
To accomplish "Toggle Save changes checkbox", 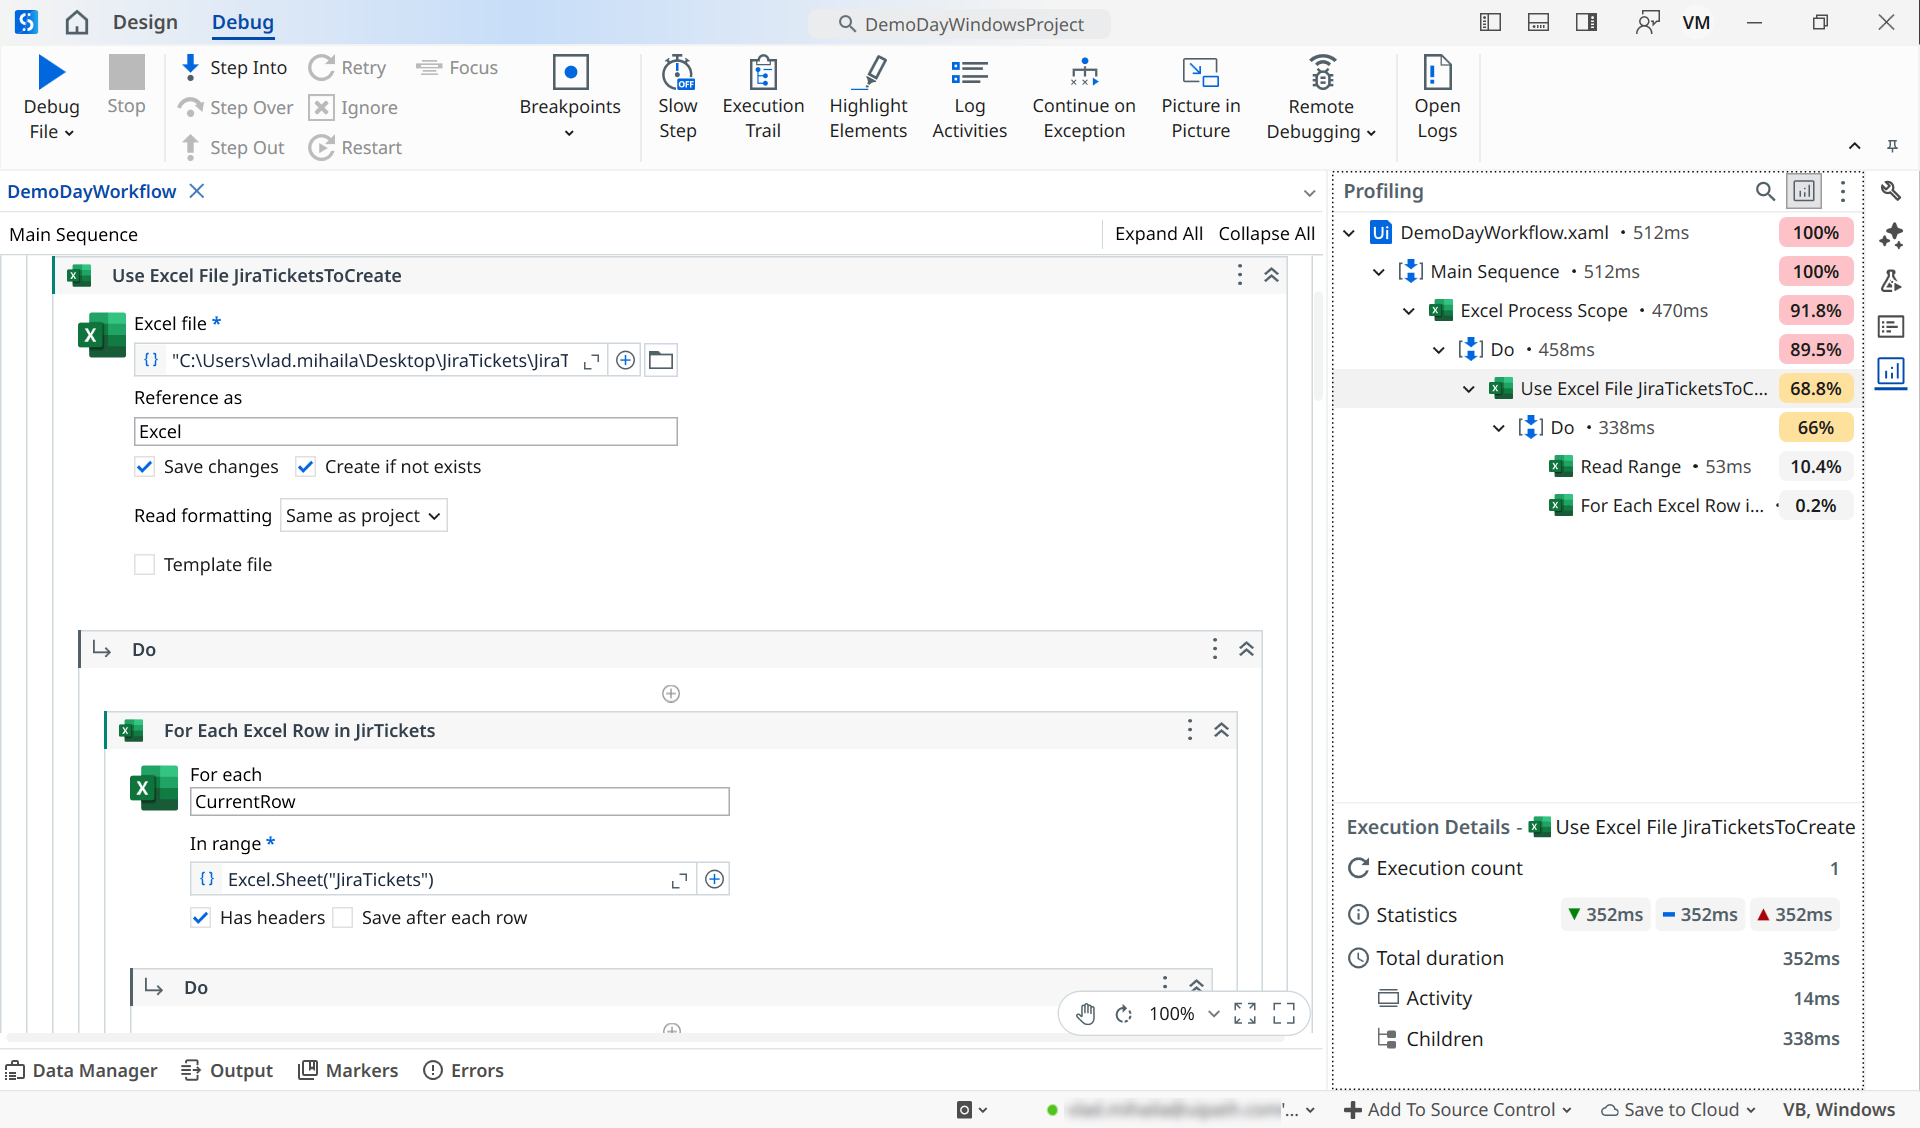I will [145, 467].
